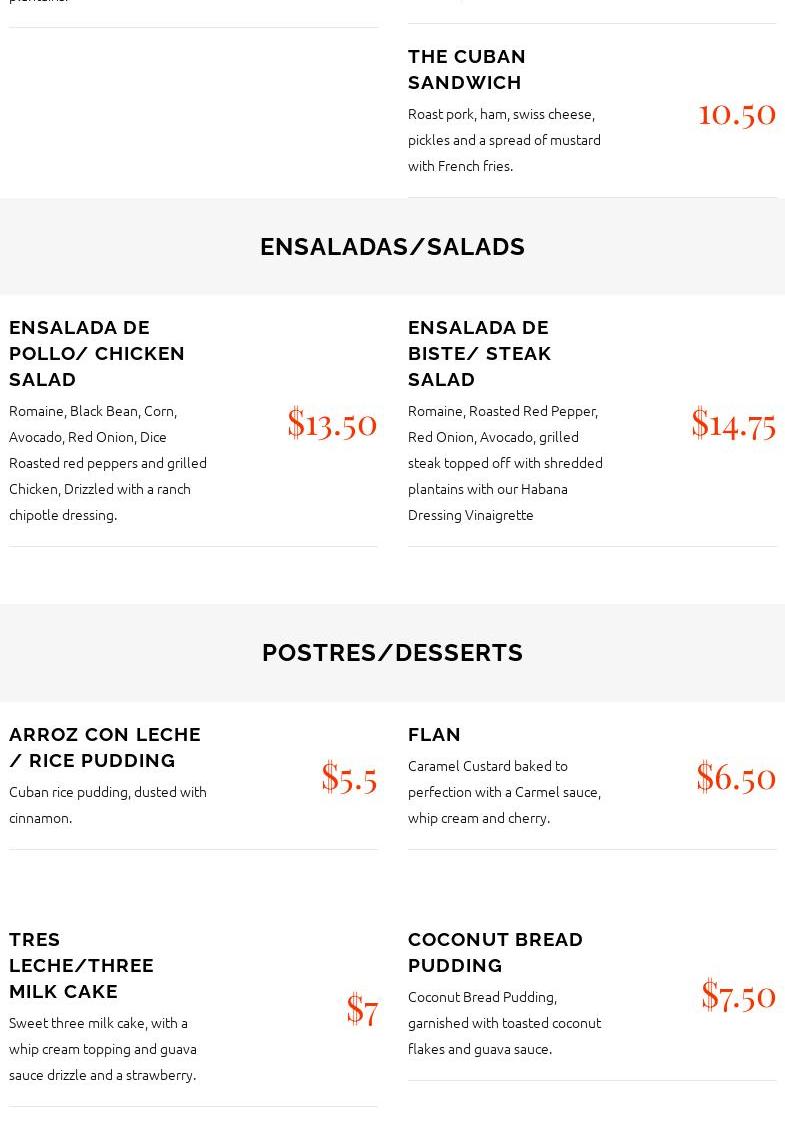Open Ensalada de Pollo/Chicken Salad item
Image resolution: width=785 pixels, height=1145 pixels.
click(96, 353)
